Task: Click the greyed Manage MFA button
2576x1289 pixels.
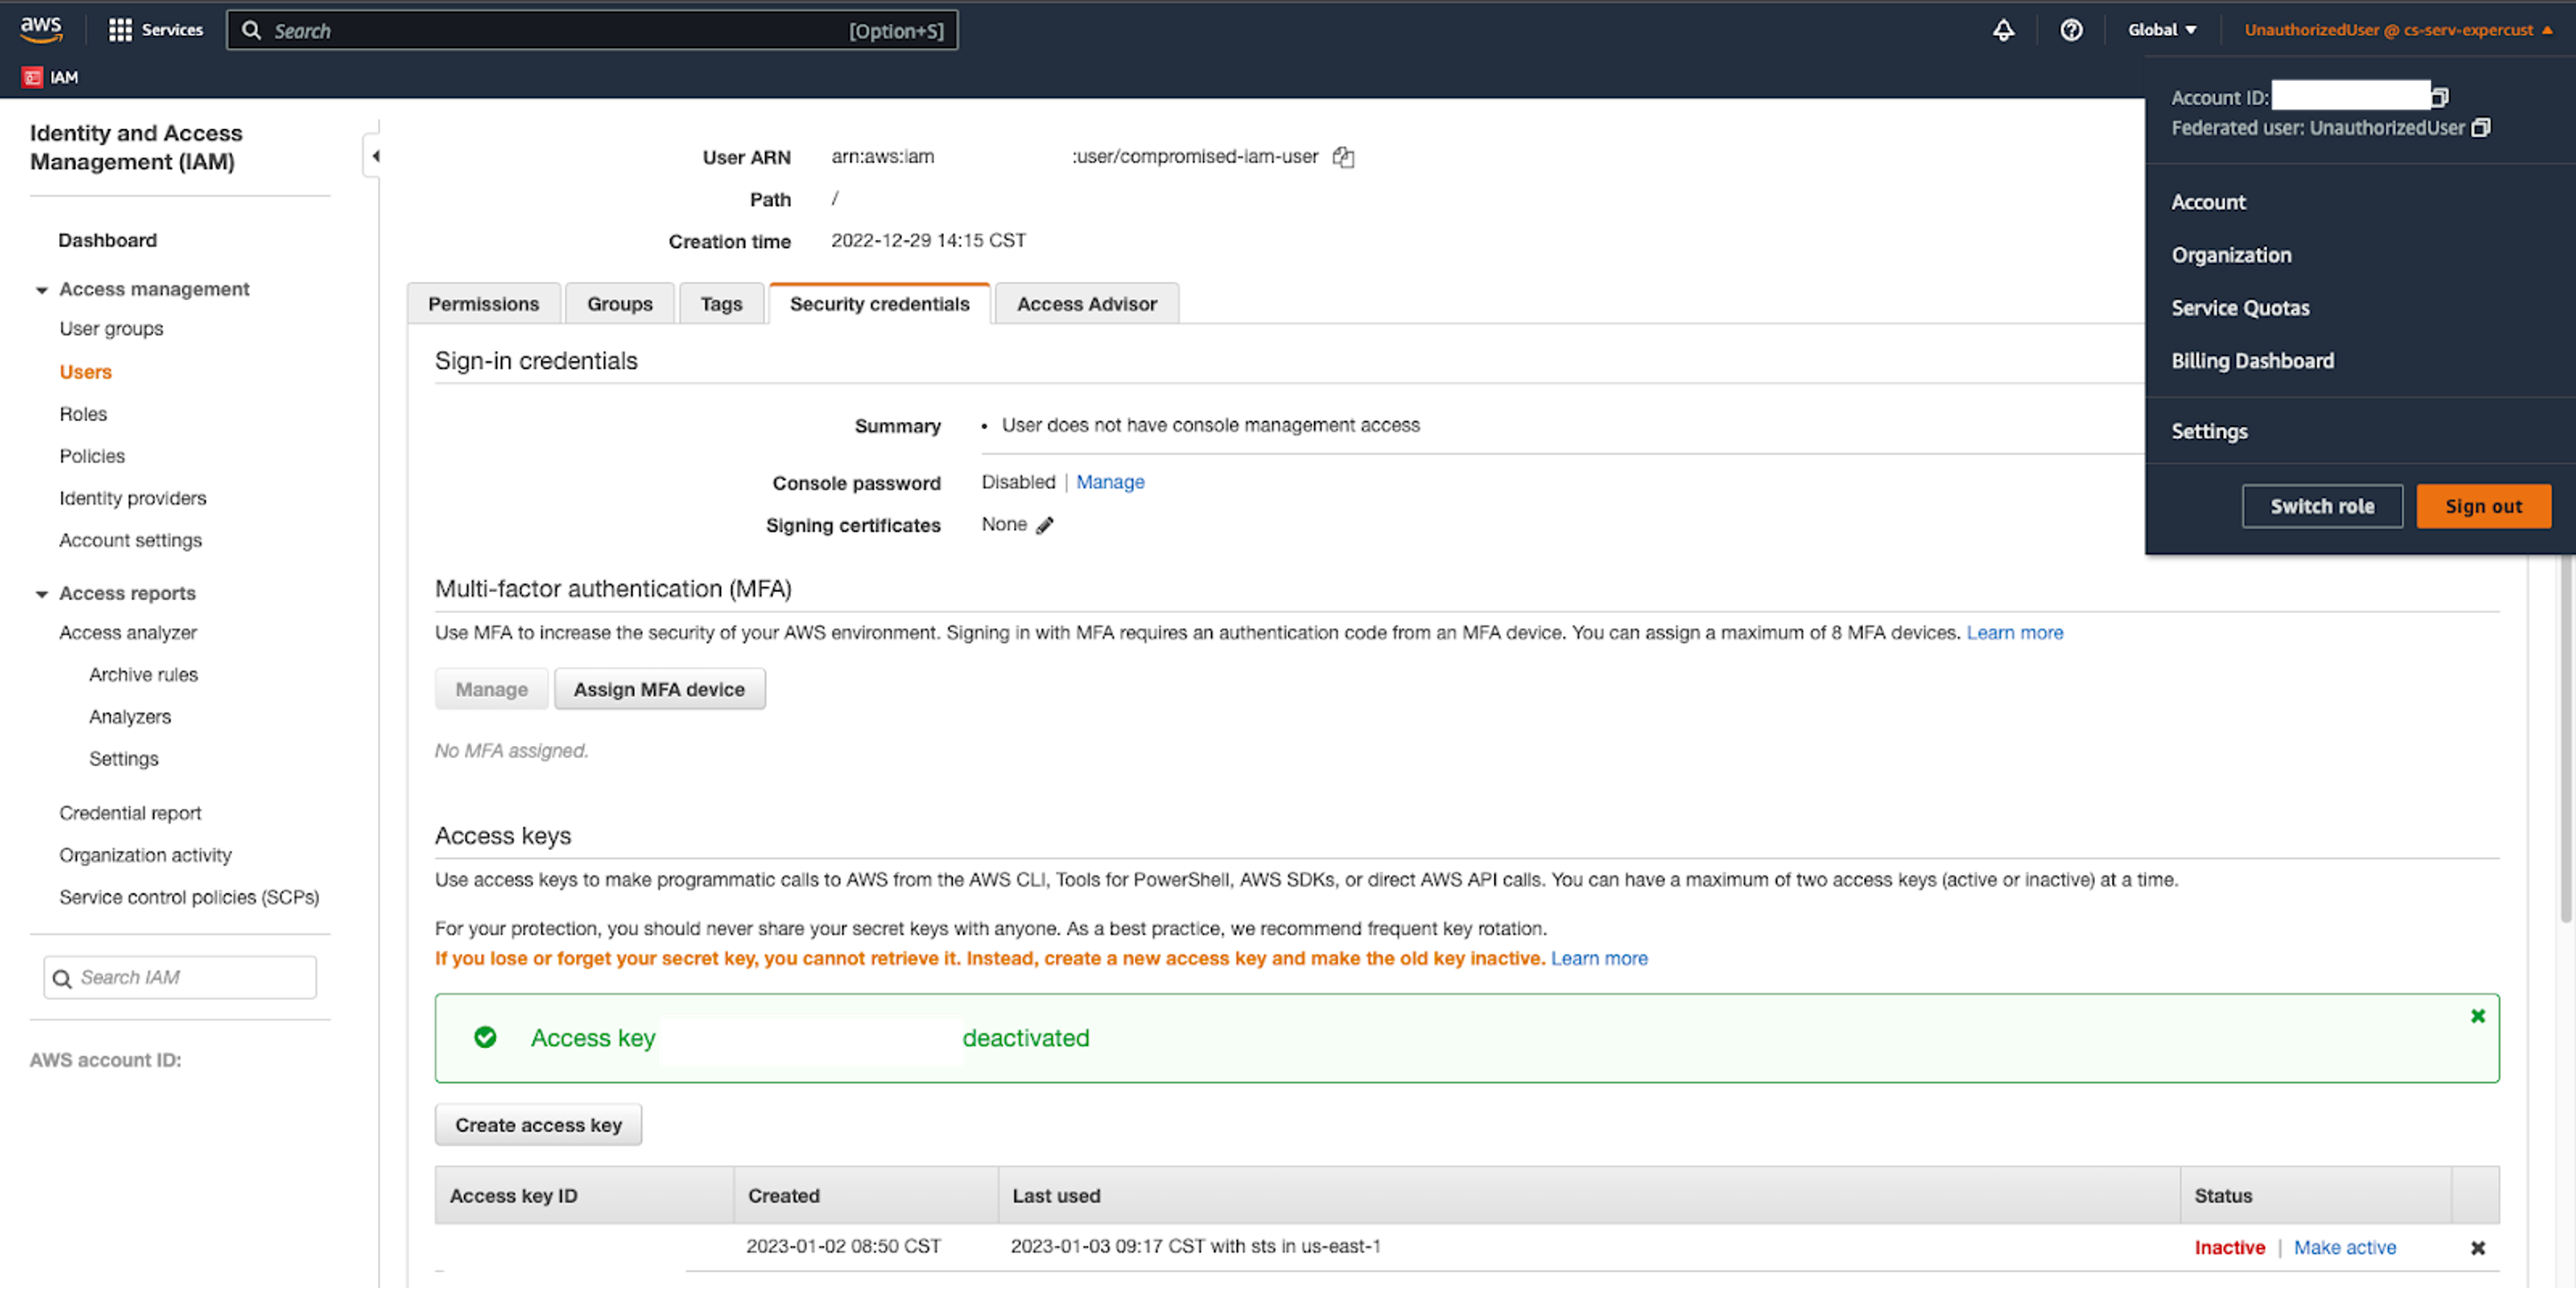Action: (491, 689)
